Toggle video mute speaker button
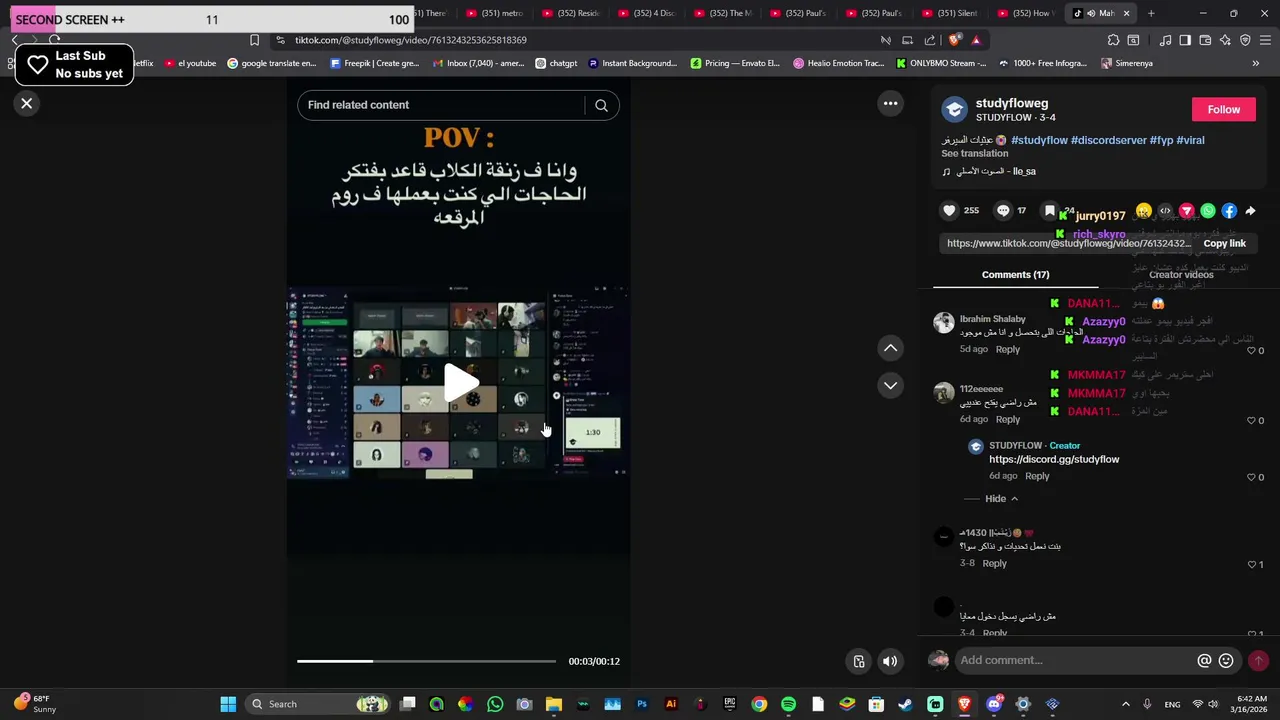This screenshot has width=1280, height=720. pos(889,661)
